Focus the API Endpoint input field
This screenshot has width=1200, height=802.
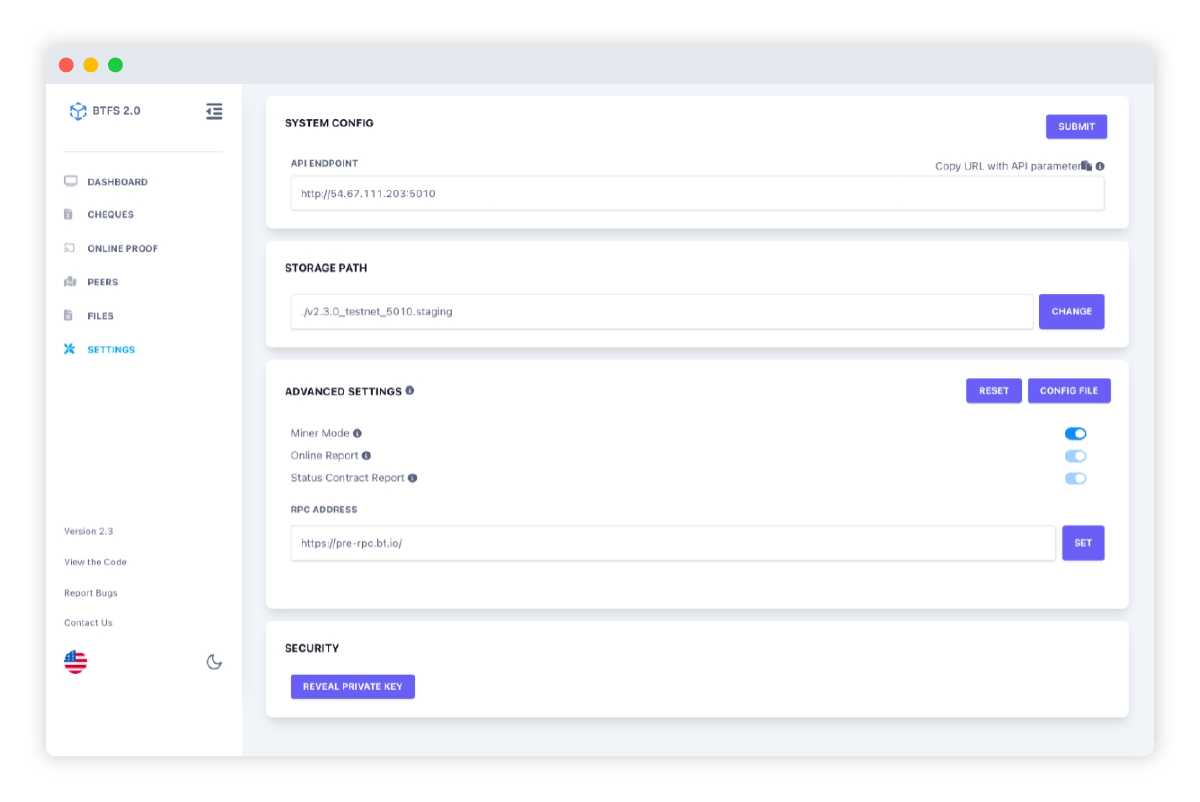click(697, 193)
